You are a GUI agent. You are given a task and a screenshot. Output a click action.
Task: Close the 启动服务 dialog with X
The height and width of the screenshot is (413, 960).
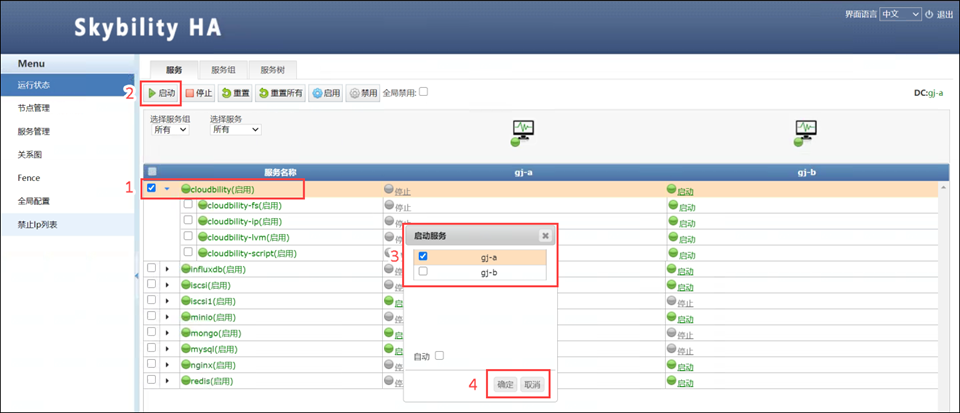coord(545,236)
